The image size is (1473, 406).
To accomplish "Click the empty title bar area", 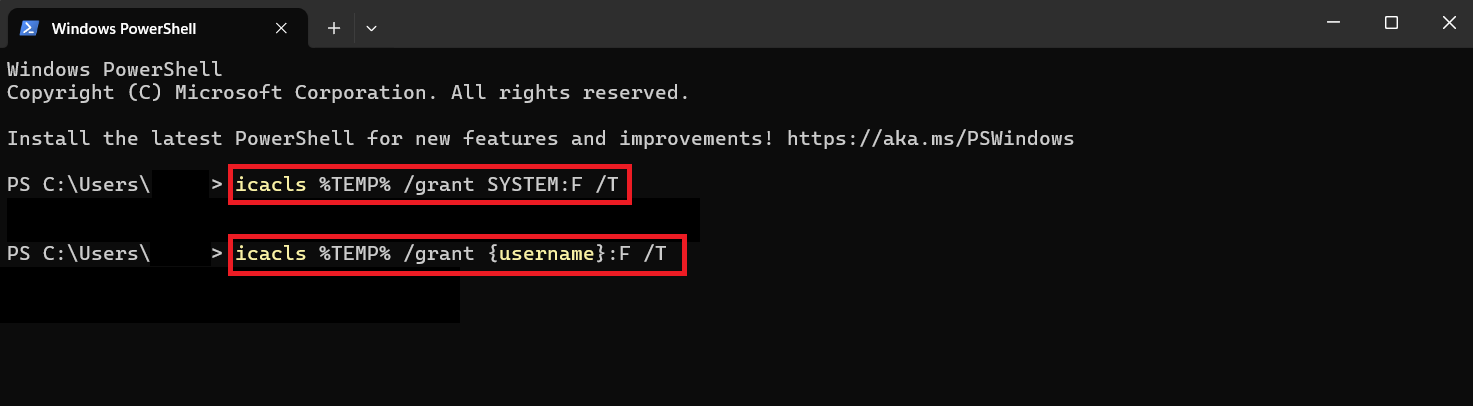I will click(840, 24).
